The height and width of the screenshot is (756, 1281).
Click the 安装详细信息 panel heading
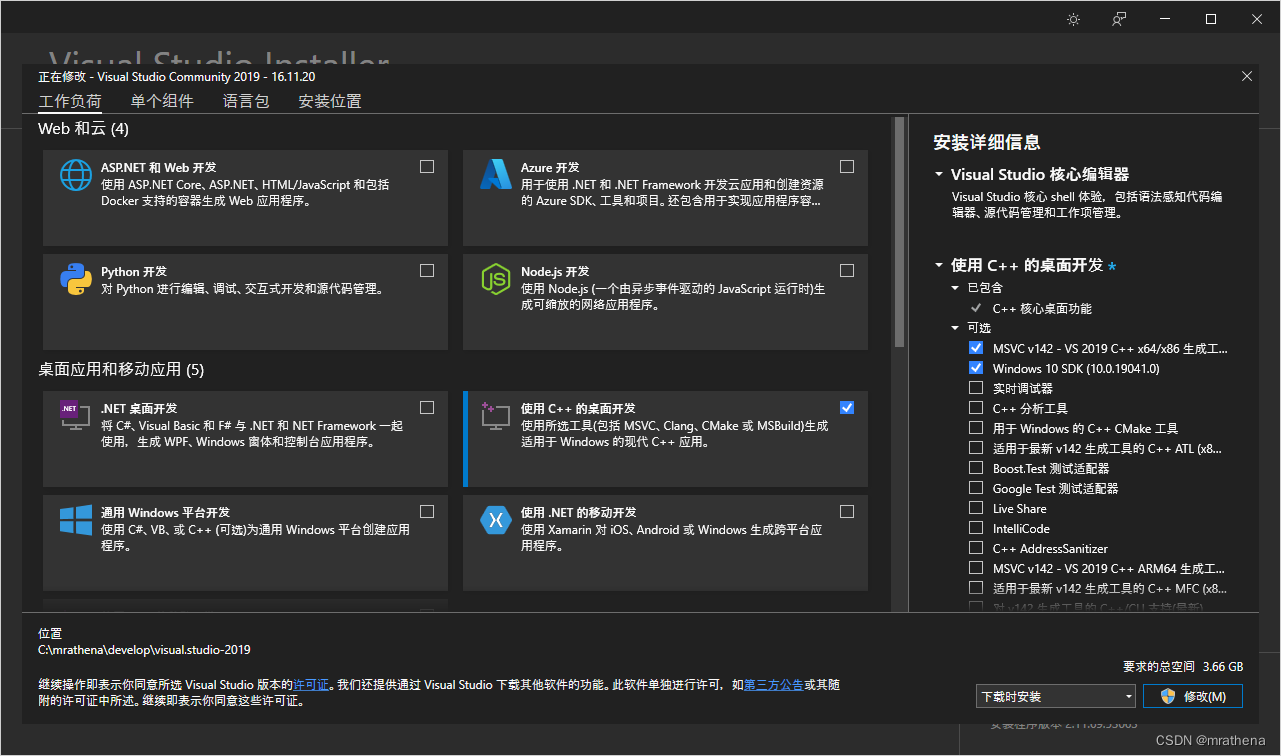point(986,142)
